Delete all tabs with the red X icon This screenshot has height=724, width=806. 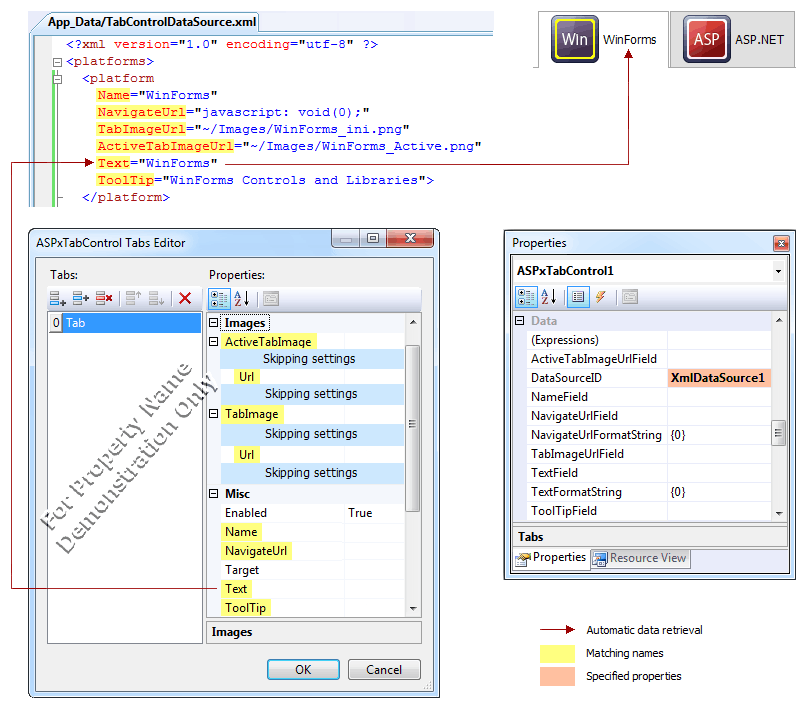(x=185, y=298)
